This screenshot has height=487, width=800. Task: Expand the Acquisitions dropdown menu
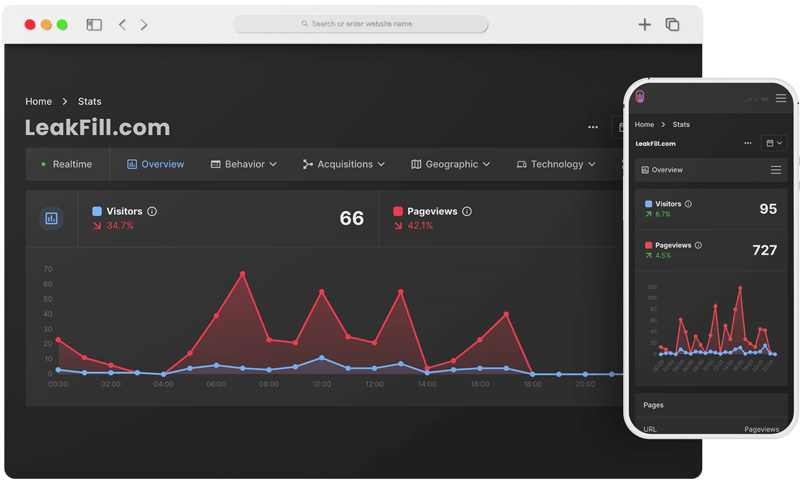pos(343,164)
